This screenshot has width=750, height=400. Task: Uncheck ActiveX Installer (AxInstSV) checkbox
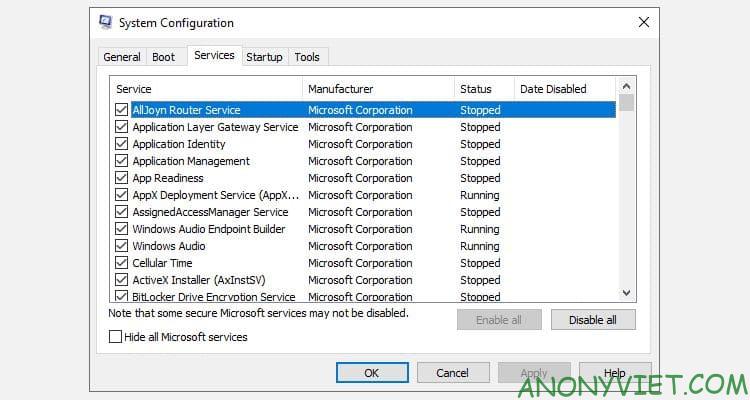[121, 280]
